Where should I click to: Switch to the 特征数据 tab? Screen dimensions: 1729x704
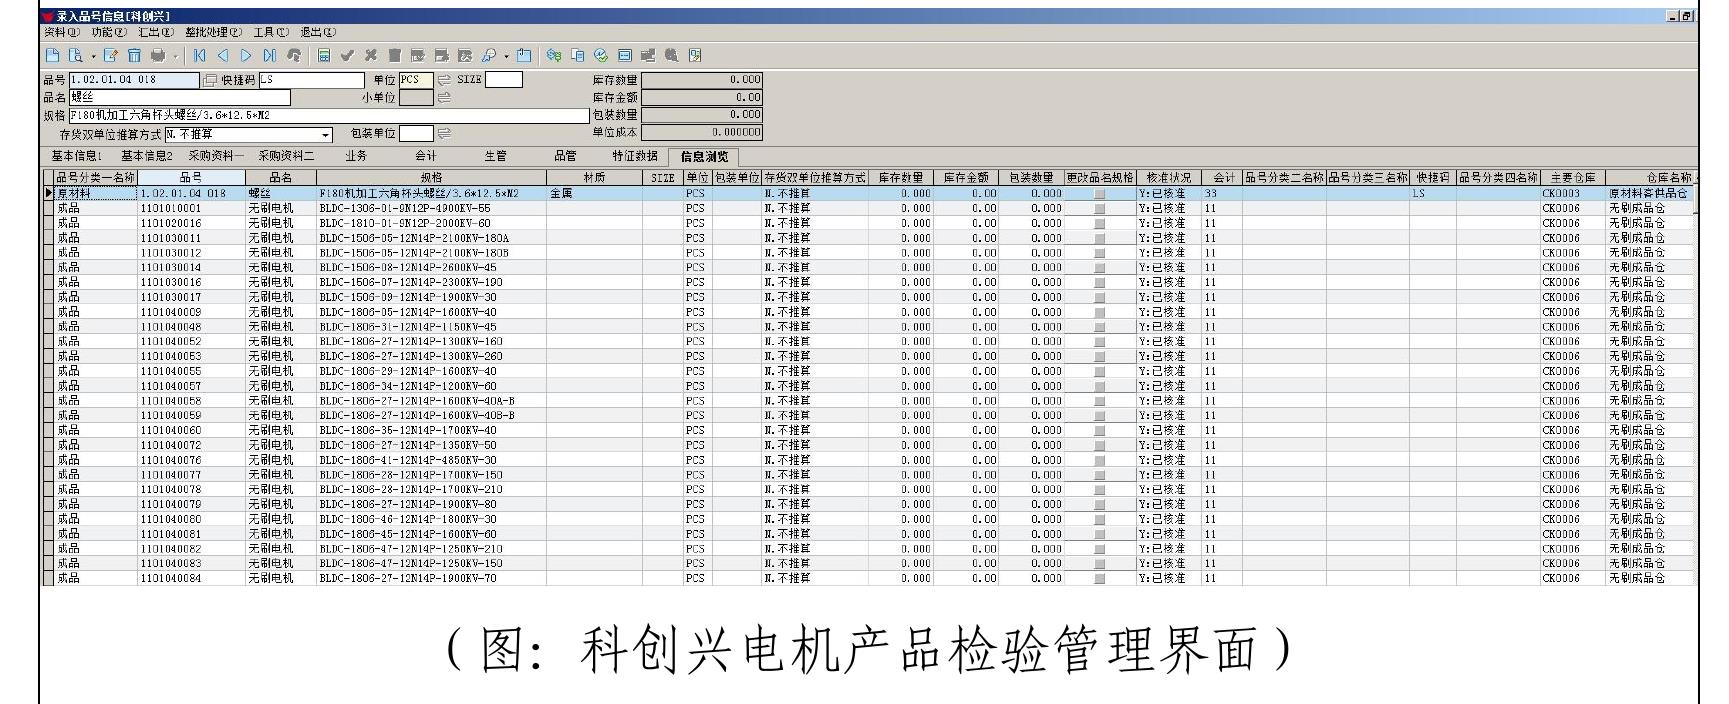pyautogui.click(x=635, y=156)
